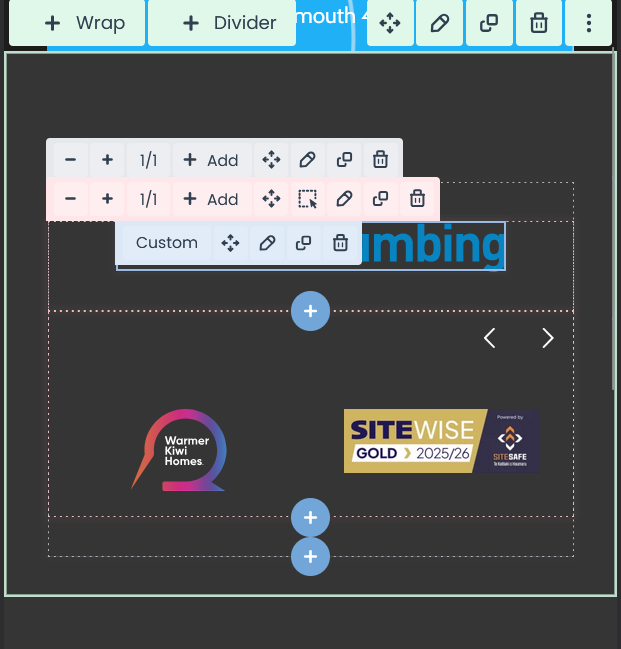Click duplicate icon in blue Custom toolbar
The height and width of the screenshot is (649, 621).
pyautogui.click(x=303, y=243)
